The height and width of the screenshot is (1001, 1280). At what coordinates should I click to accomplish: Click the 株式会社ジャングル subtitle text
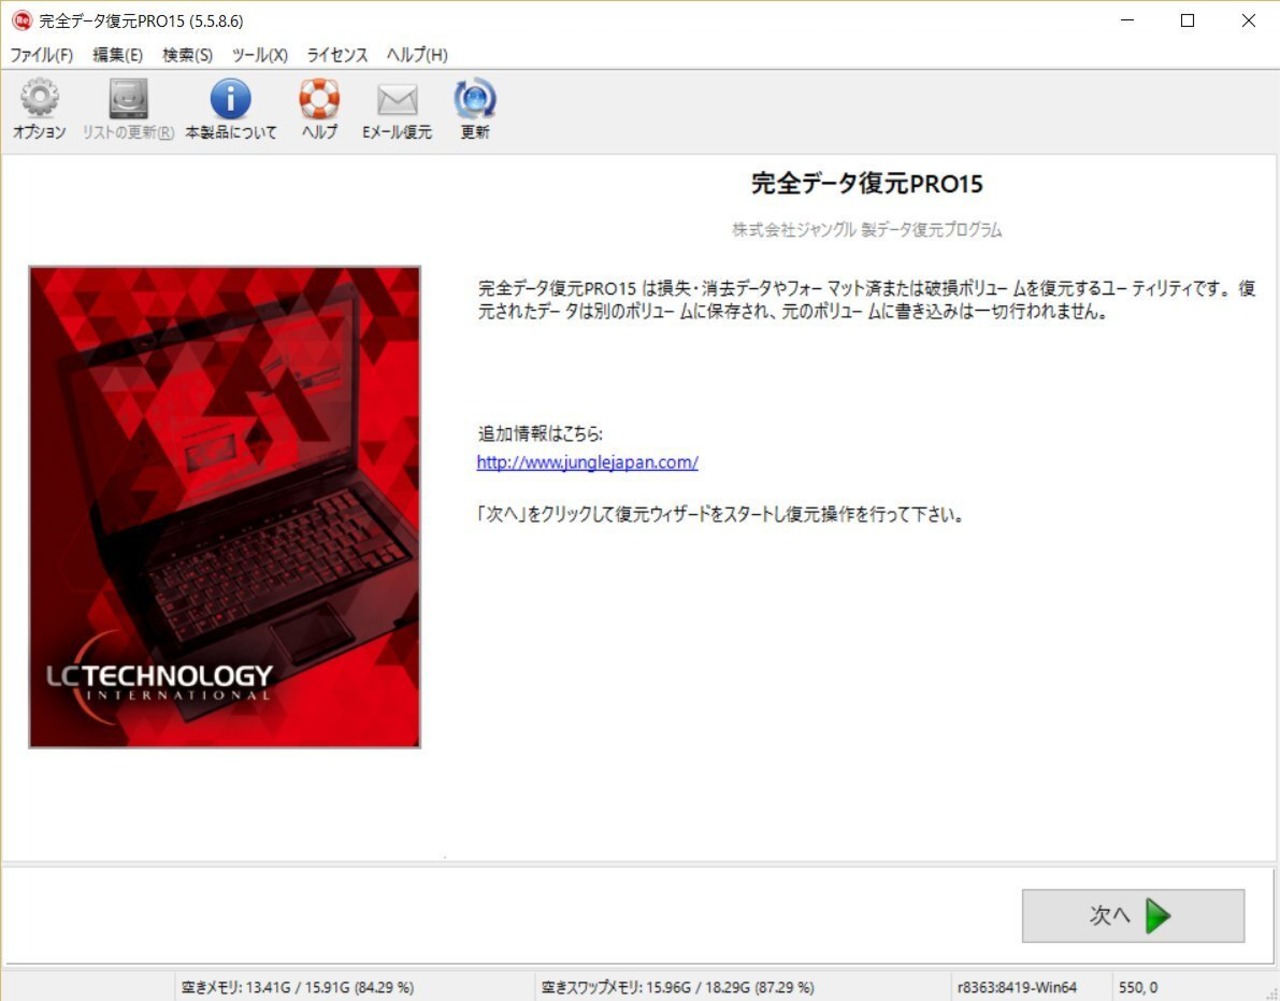(867, 230)
